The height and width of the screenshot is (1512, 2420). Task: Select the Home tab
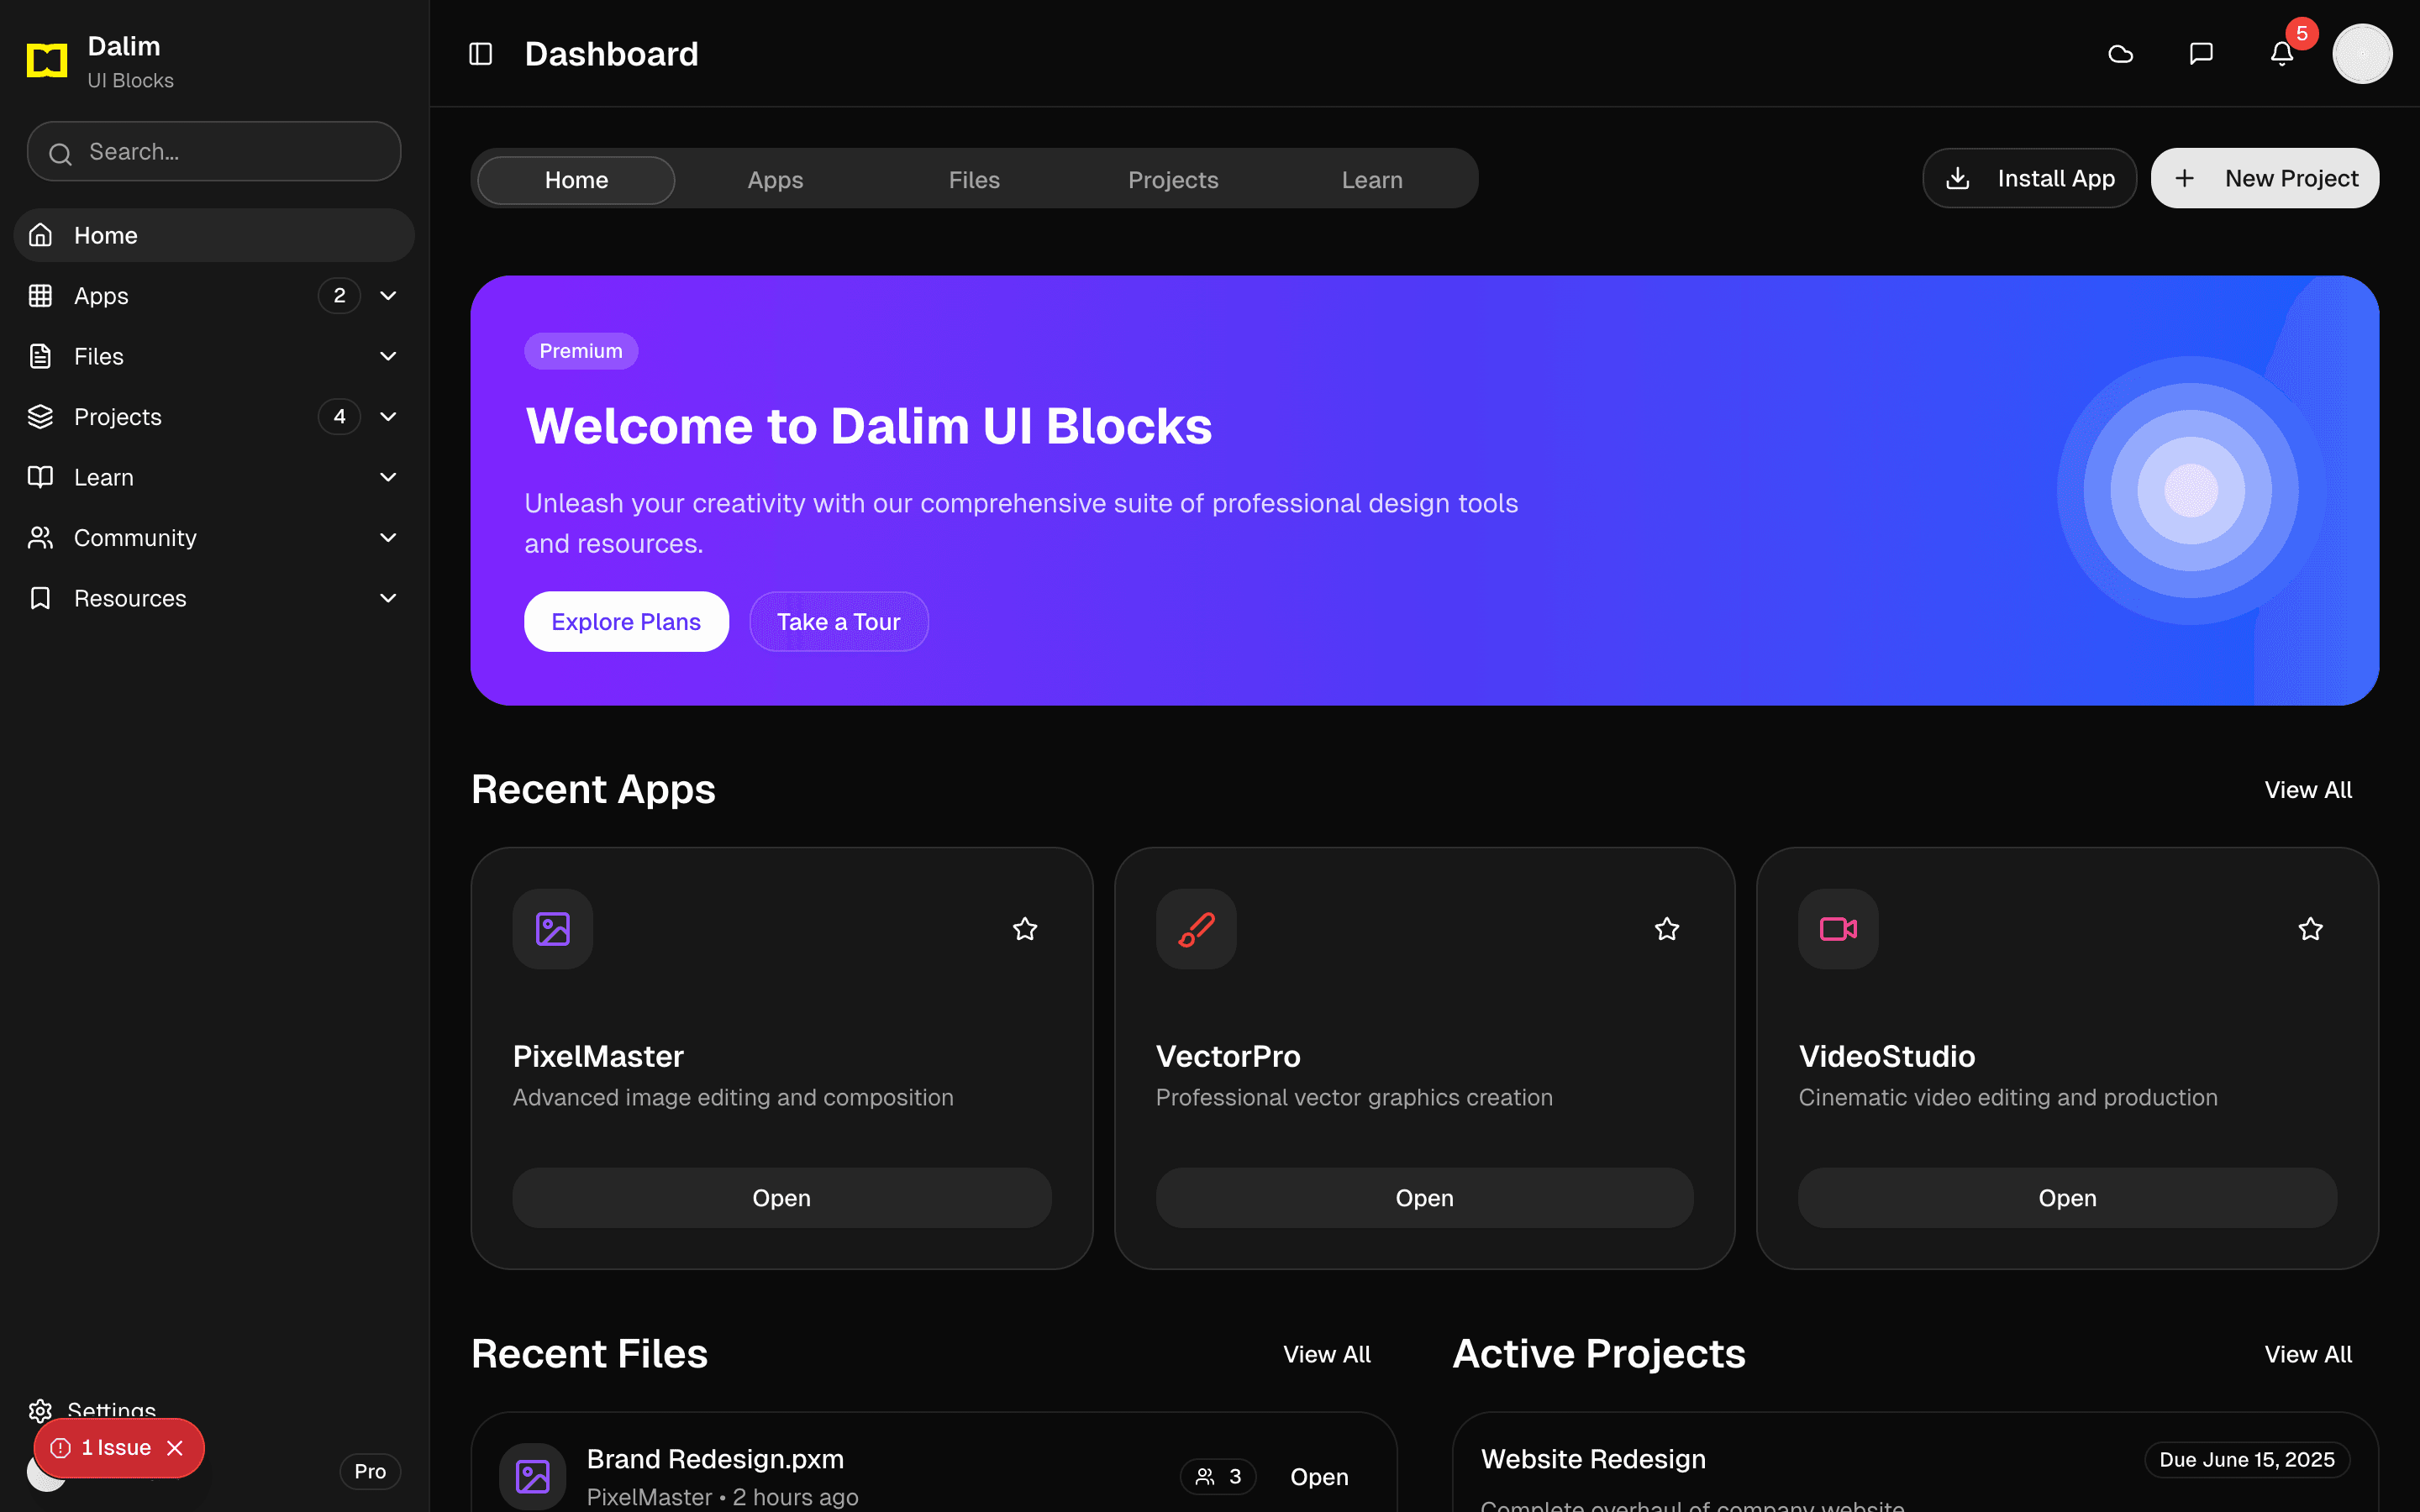coord(576,180)
